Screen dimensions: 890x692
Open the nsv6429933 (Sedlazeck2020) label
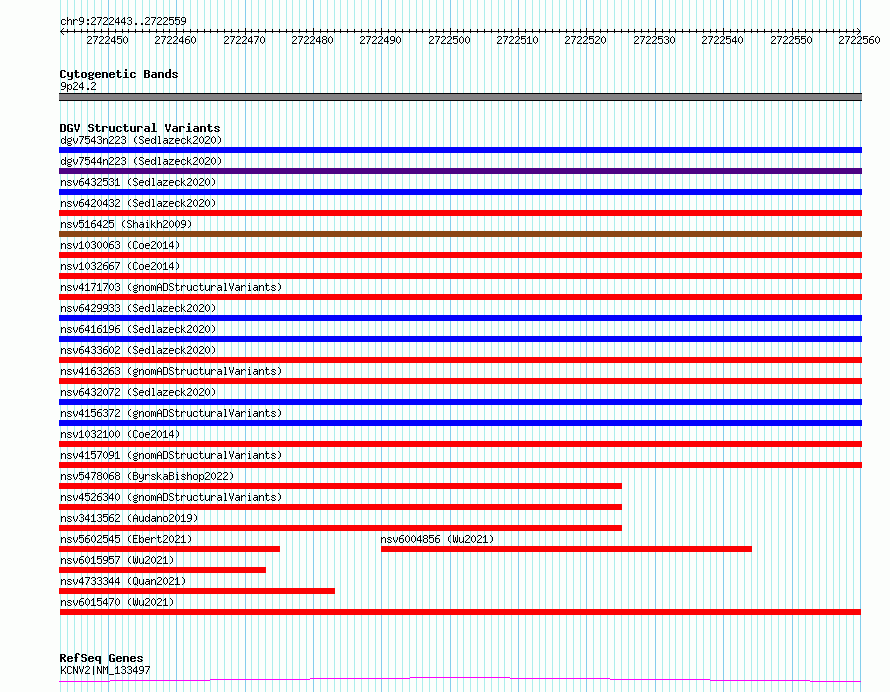click(138, 308)
